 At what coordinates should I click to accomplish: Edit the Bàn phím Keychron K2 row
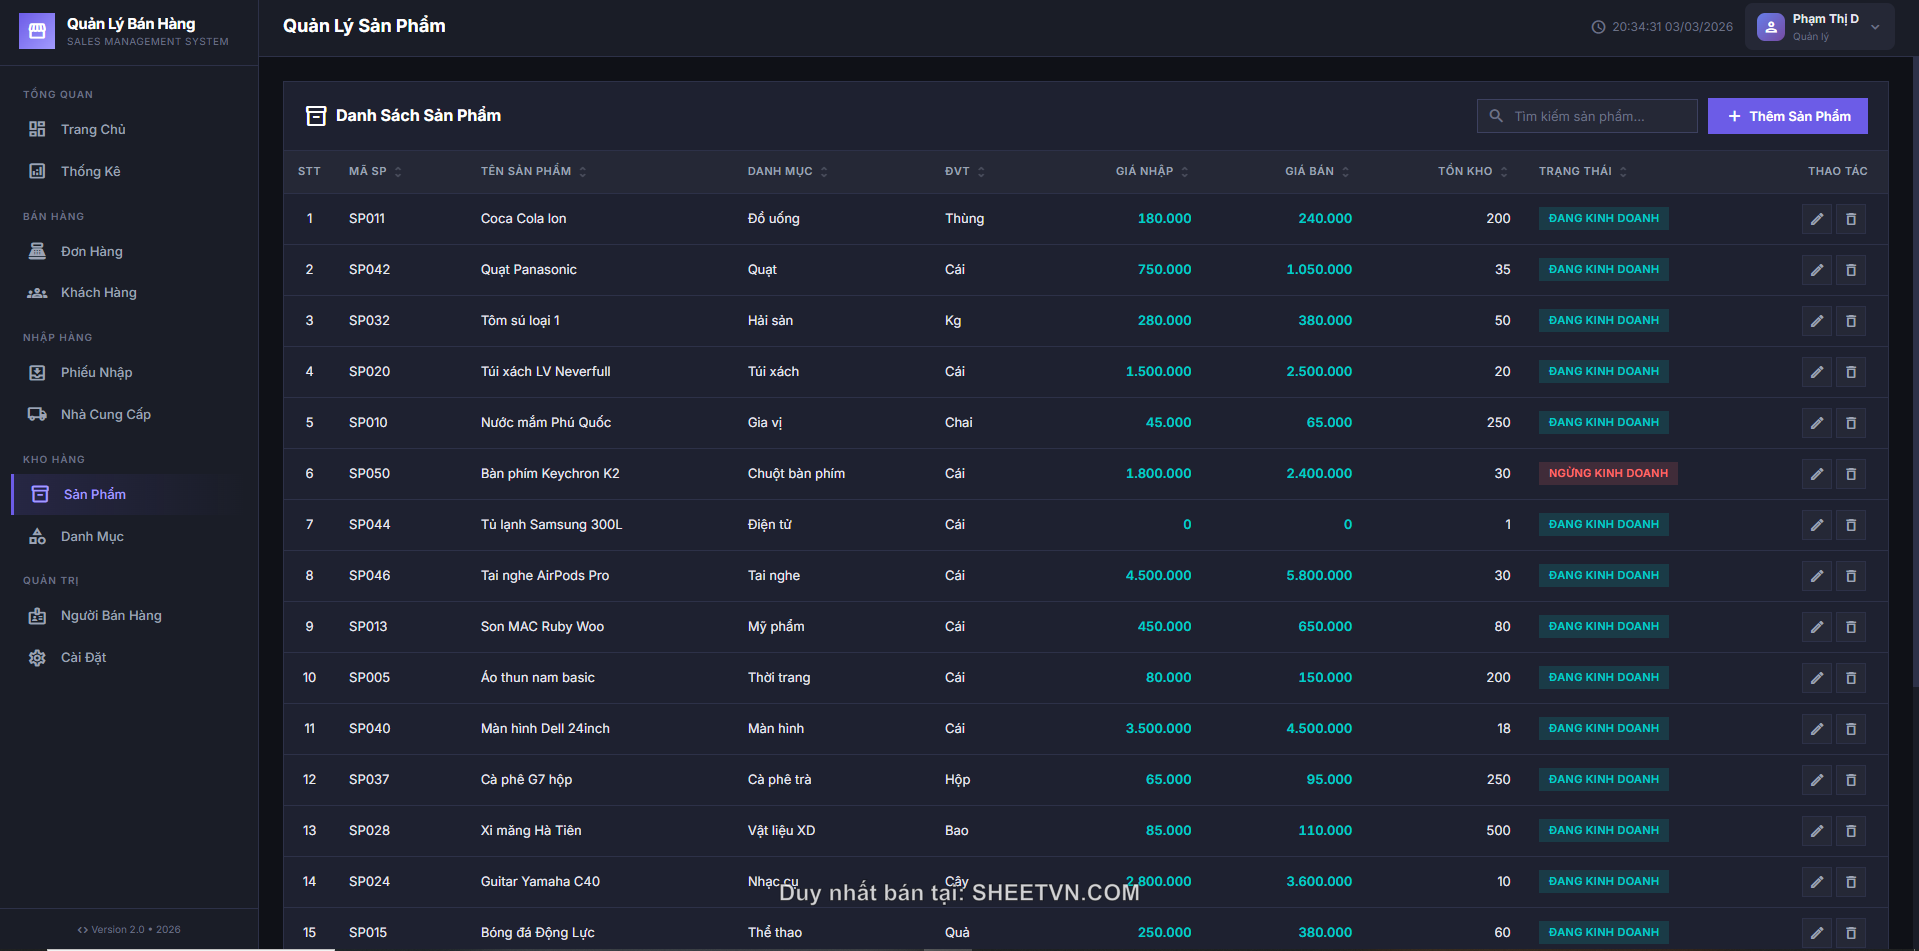(1816, 474)
